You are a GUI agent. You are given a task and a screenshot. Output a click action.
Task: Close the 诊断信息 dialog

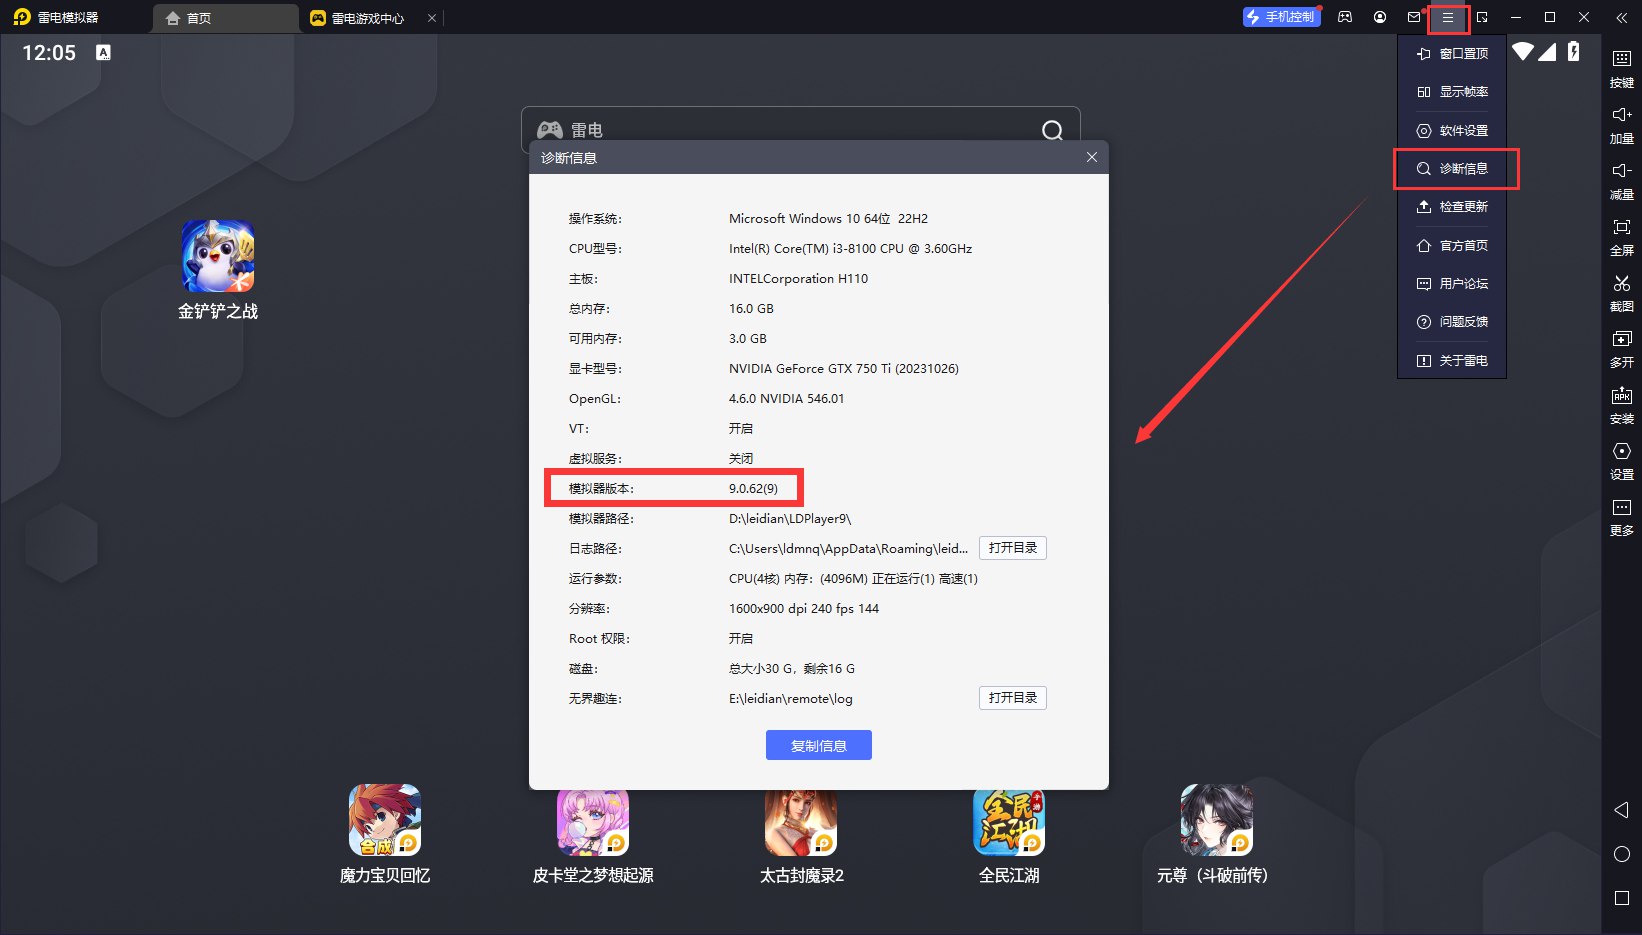point(1092,157)
